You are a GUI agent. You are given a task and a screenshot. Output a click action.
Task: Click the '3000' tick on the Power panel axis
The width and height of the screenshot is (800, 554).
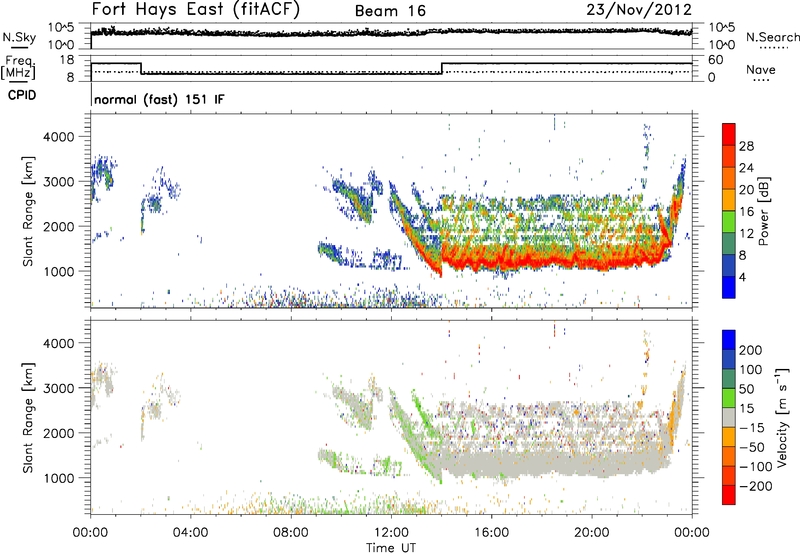tap(59, 182)
